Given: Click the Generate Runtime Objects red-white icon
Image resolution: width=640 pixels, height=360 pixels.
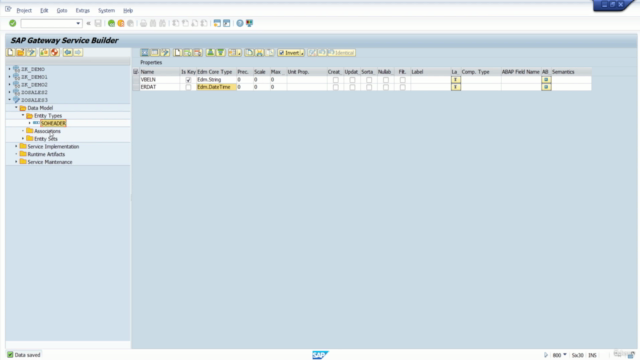Looking at the screenshot, I should 54,52.
